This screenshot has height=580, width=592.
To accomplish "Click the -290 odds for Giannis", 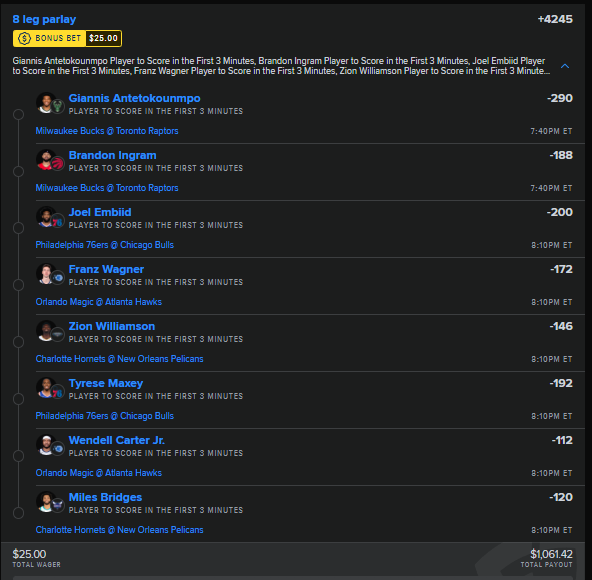I will [560, 98].
